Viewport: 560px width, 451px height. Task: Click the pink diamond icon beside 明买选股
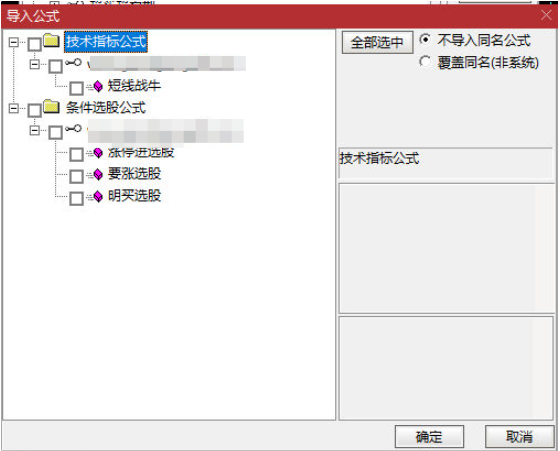(x=98, y=196)
